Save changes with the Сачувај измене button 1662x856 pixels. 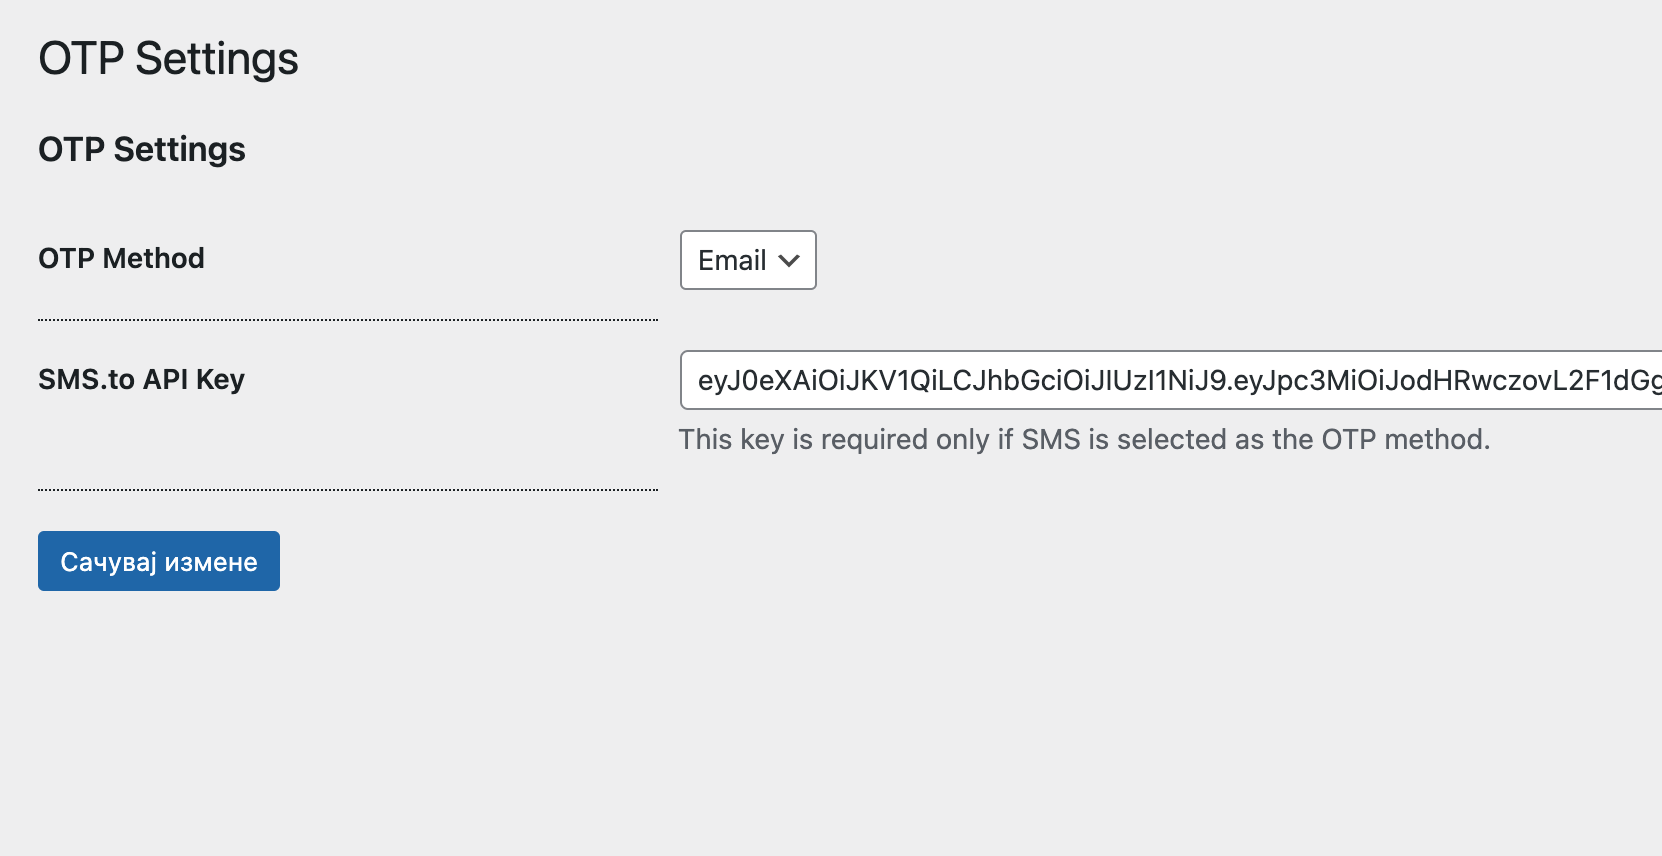pos(159,561)
